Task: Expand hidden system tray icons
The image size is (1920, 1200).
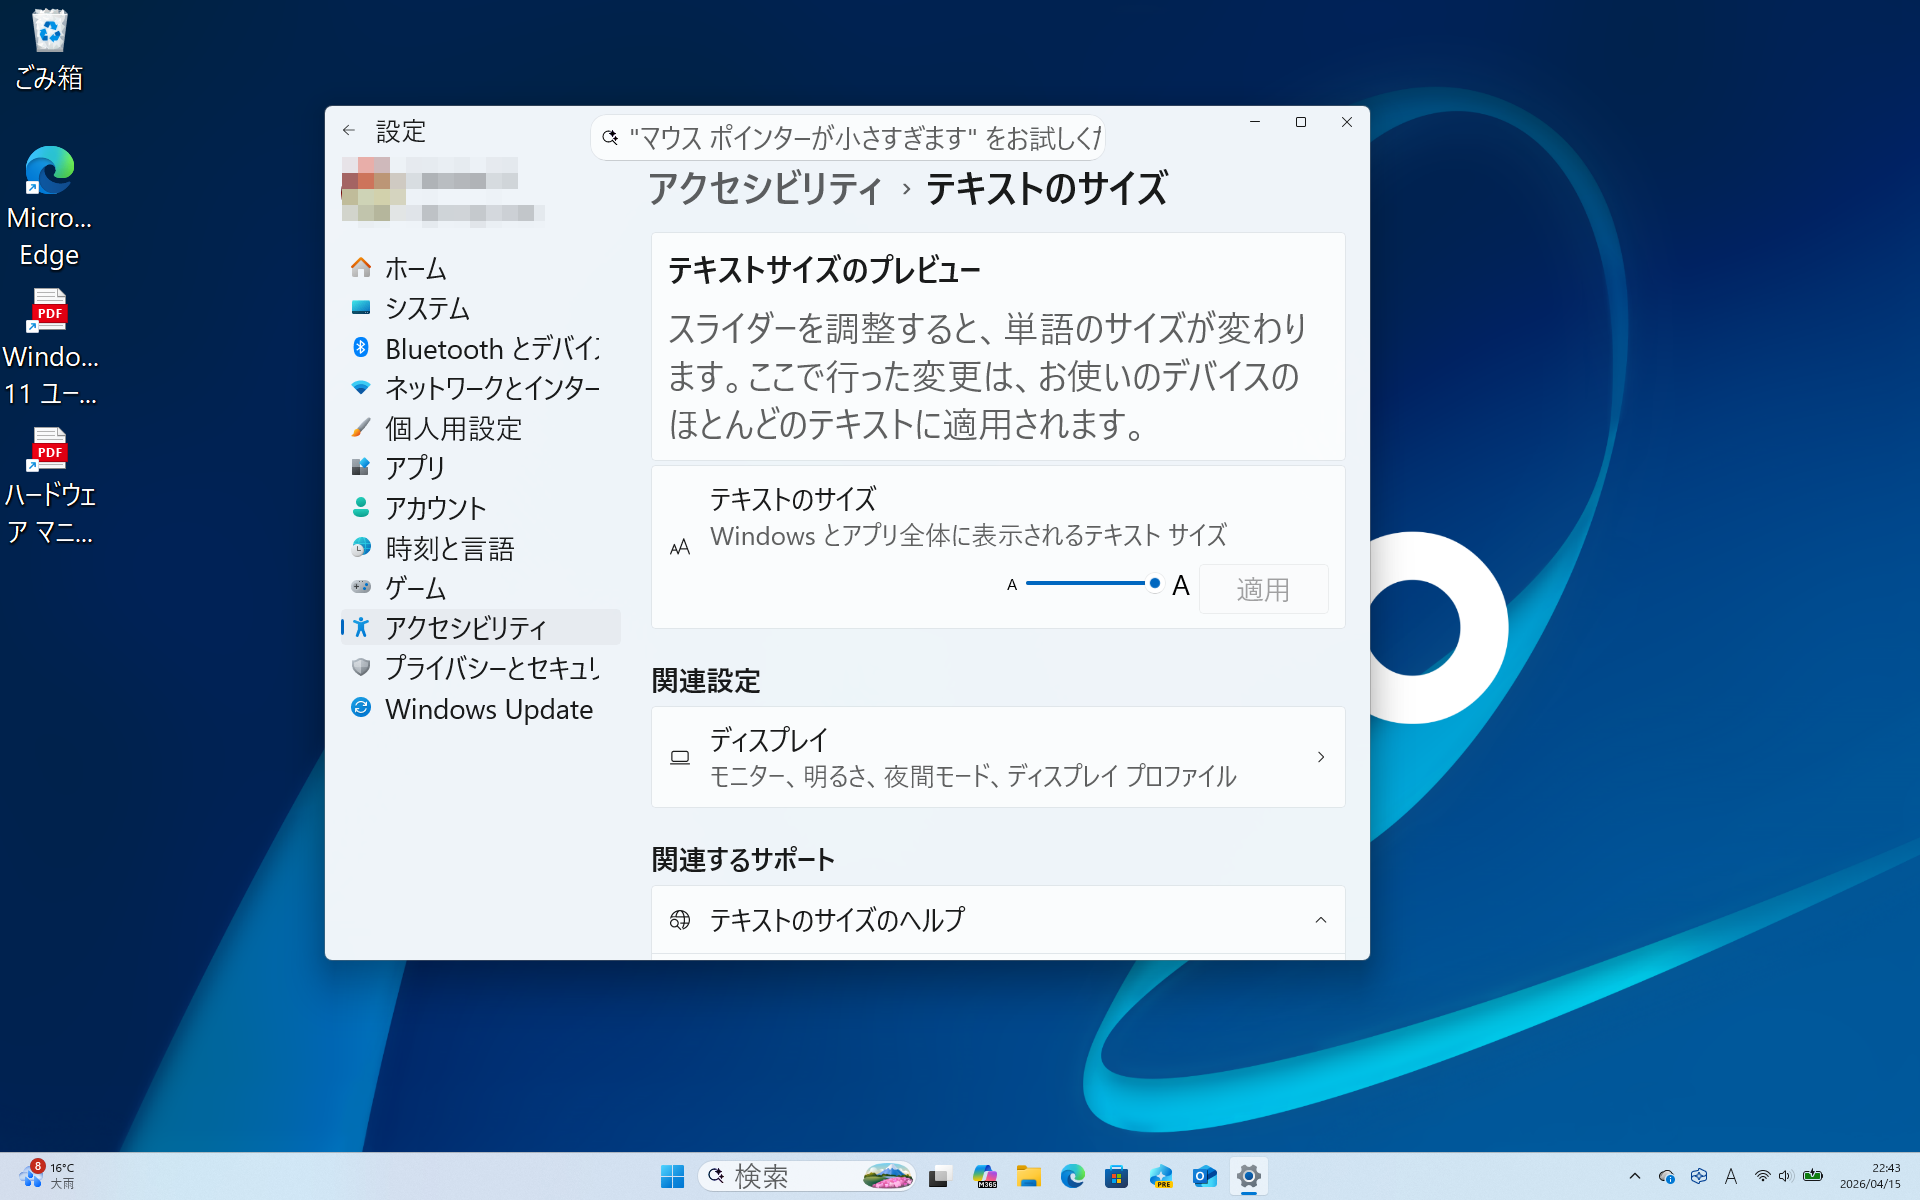Action: click(x=1634, y=1176)
